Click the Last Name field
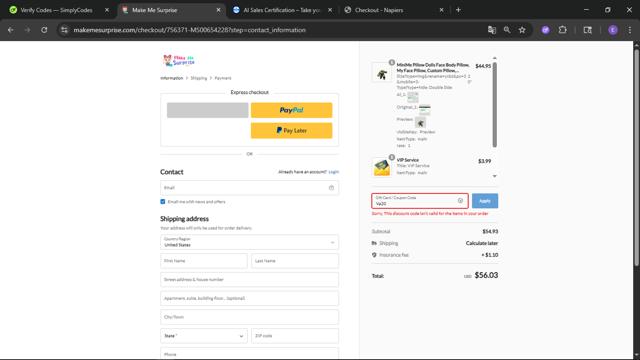Image resolution: width=640 pixels, height=360 pixels. 295,261
